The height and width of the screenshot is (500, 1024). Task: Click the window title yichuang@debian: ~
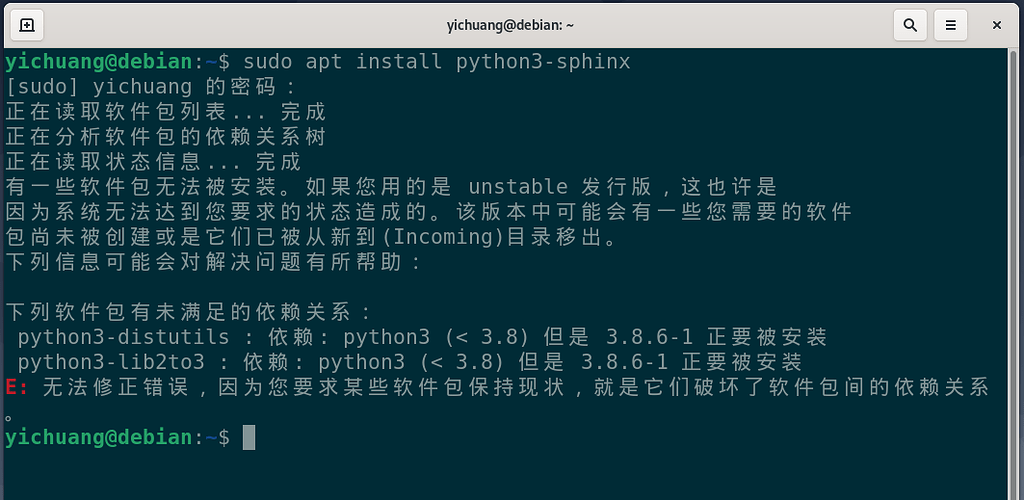click(512, 25)
